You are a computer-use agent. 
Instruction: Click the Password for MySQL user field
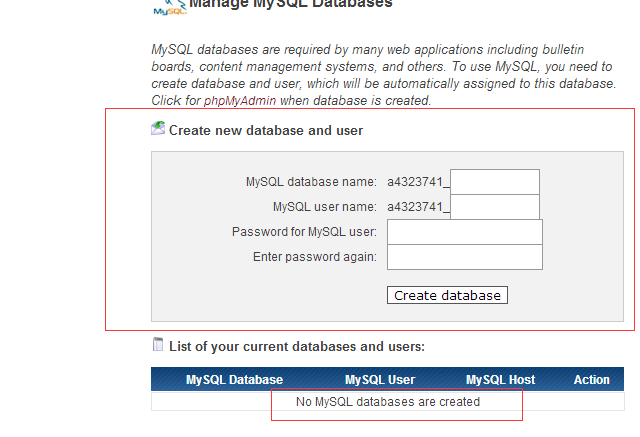click(465, 232)
